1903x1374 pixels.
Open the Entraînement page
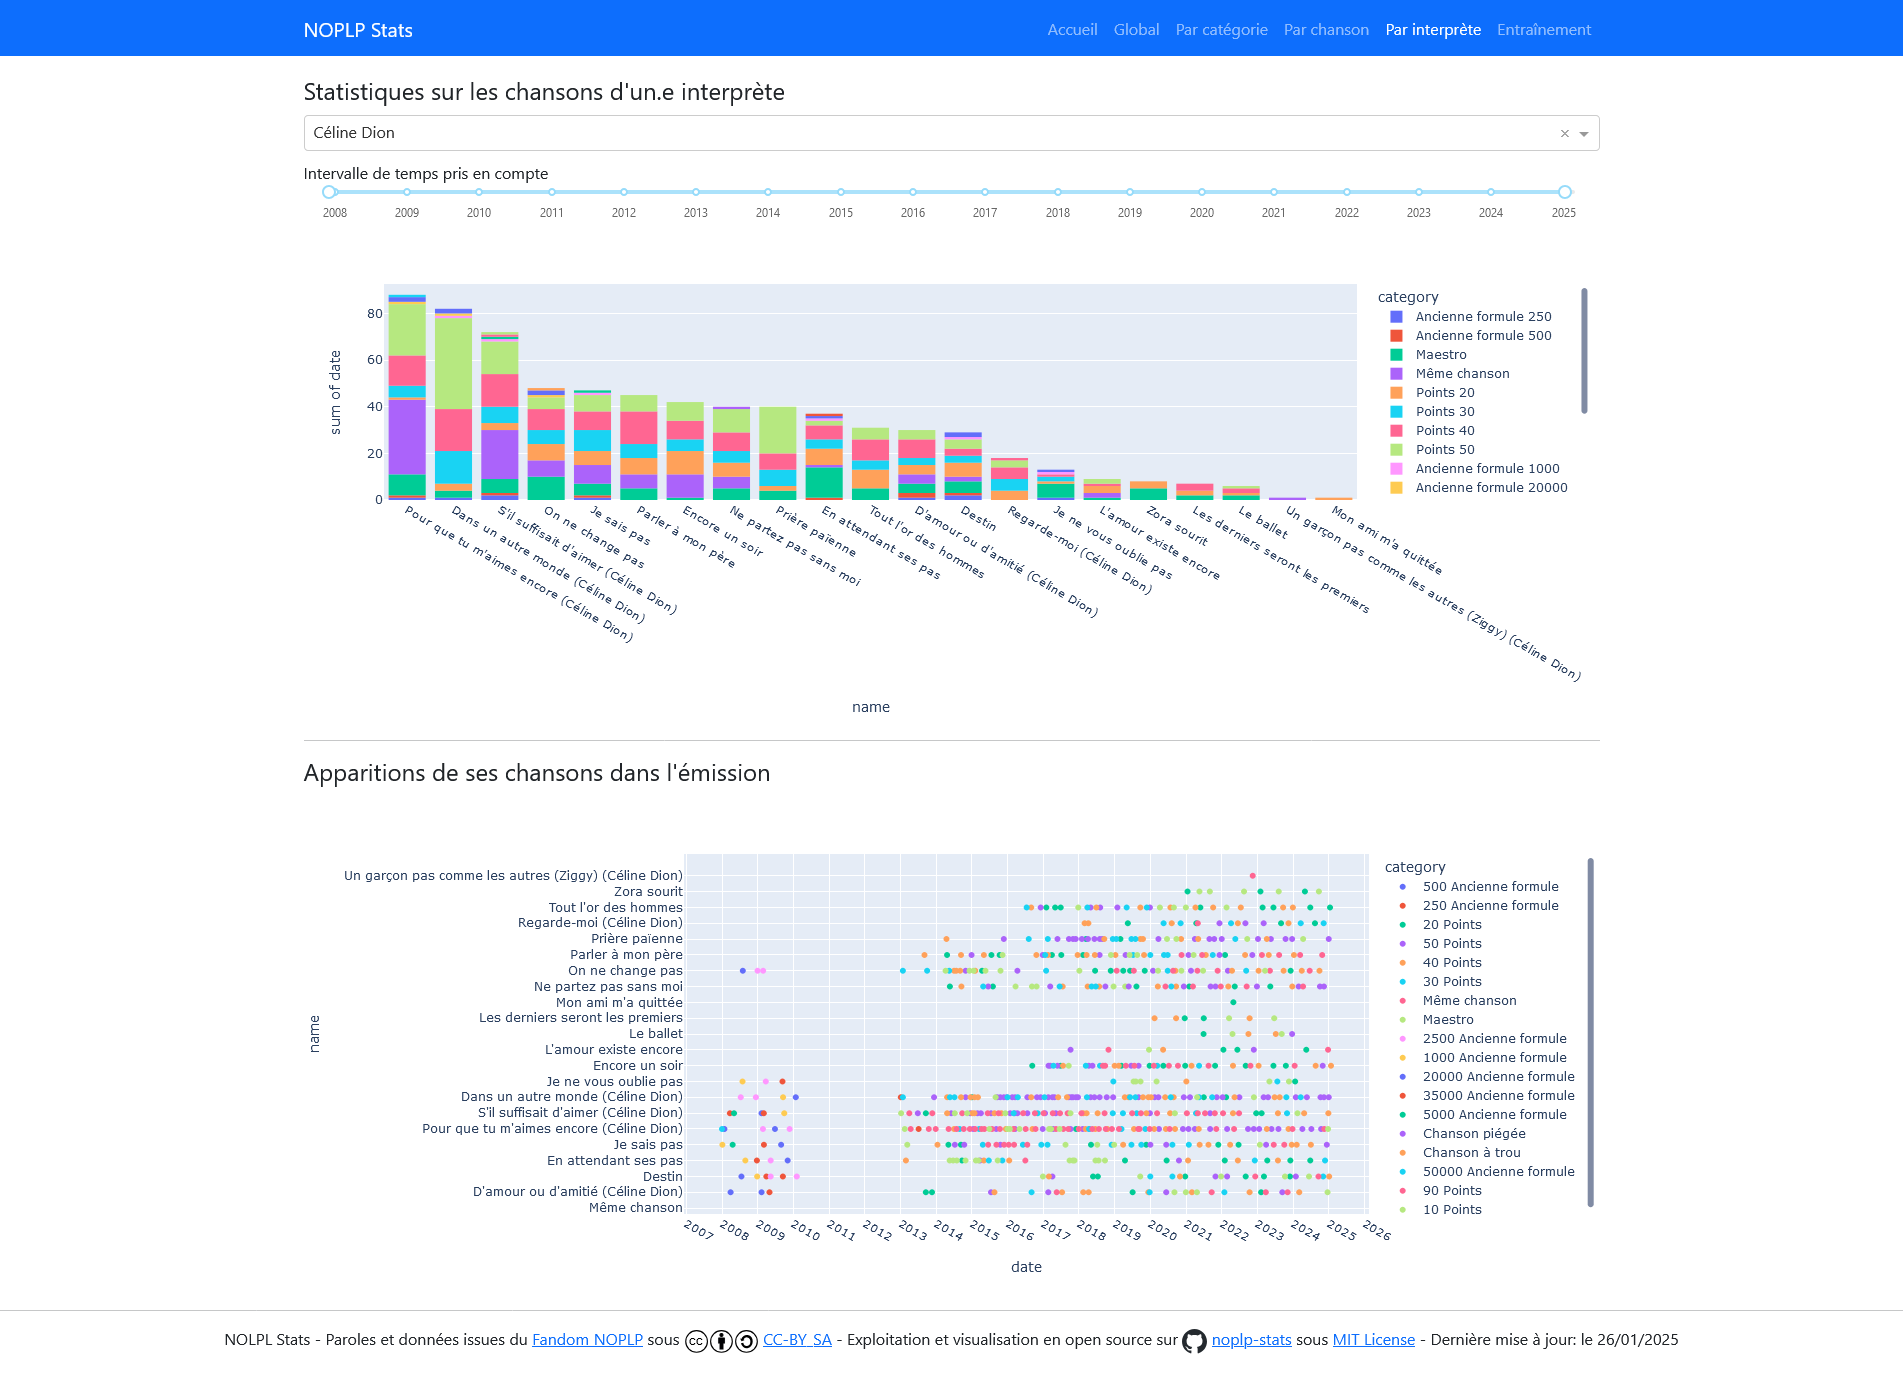tap(1544, 30)
